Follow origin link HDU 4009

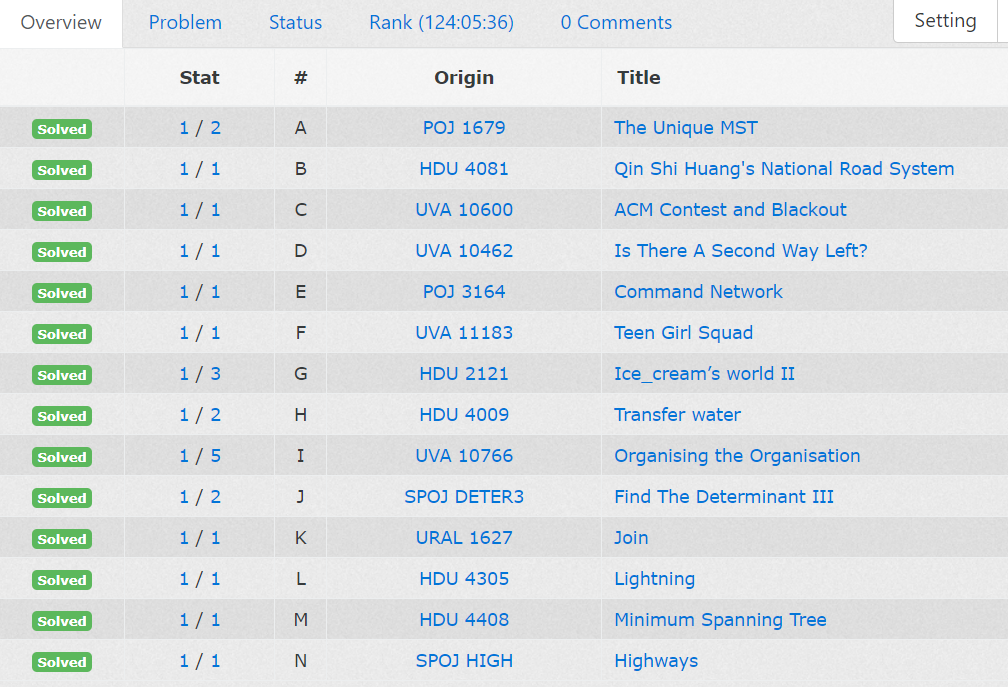pyautogui.click(x=464, y=415)
